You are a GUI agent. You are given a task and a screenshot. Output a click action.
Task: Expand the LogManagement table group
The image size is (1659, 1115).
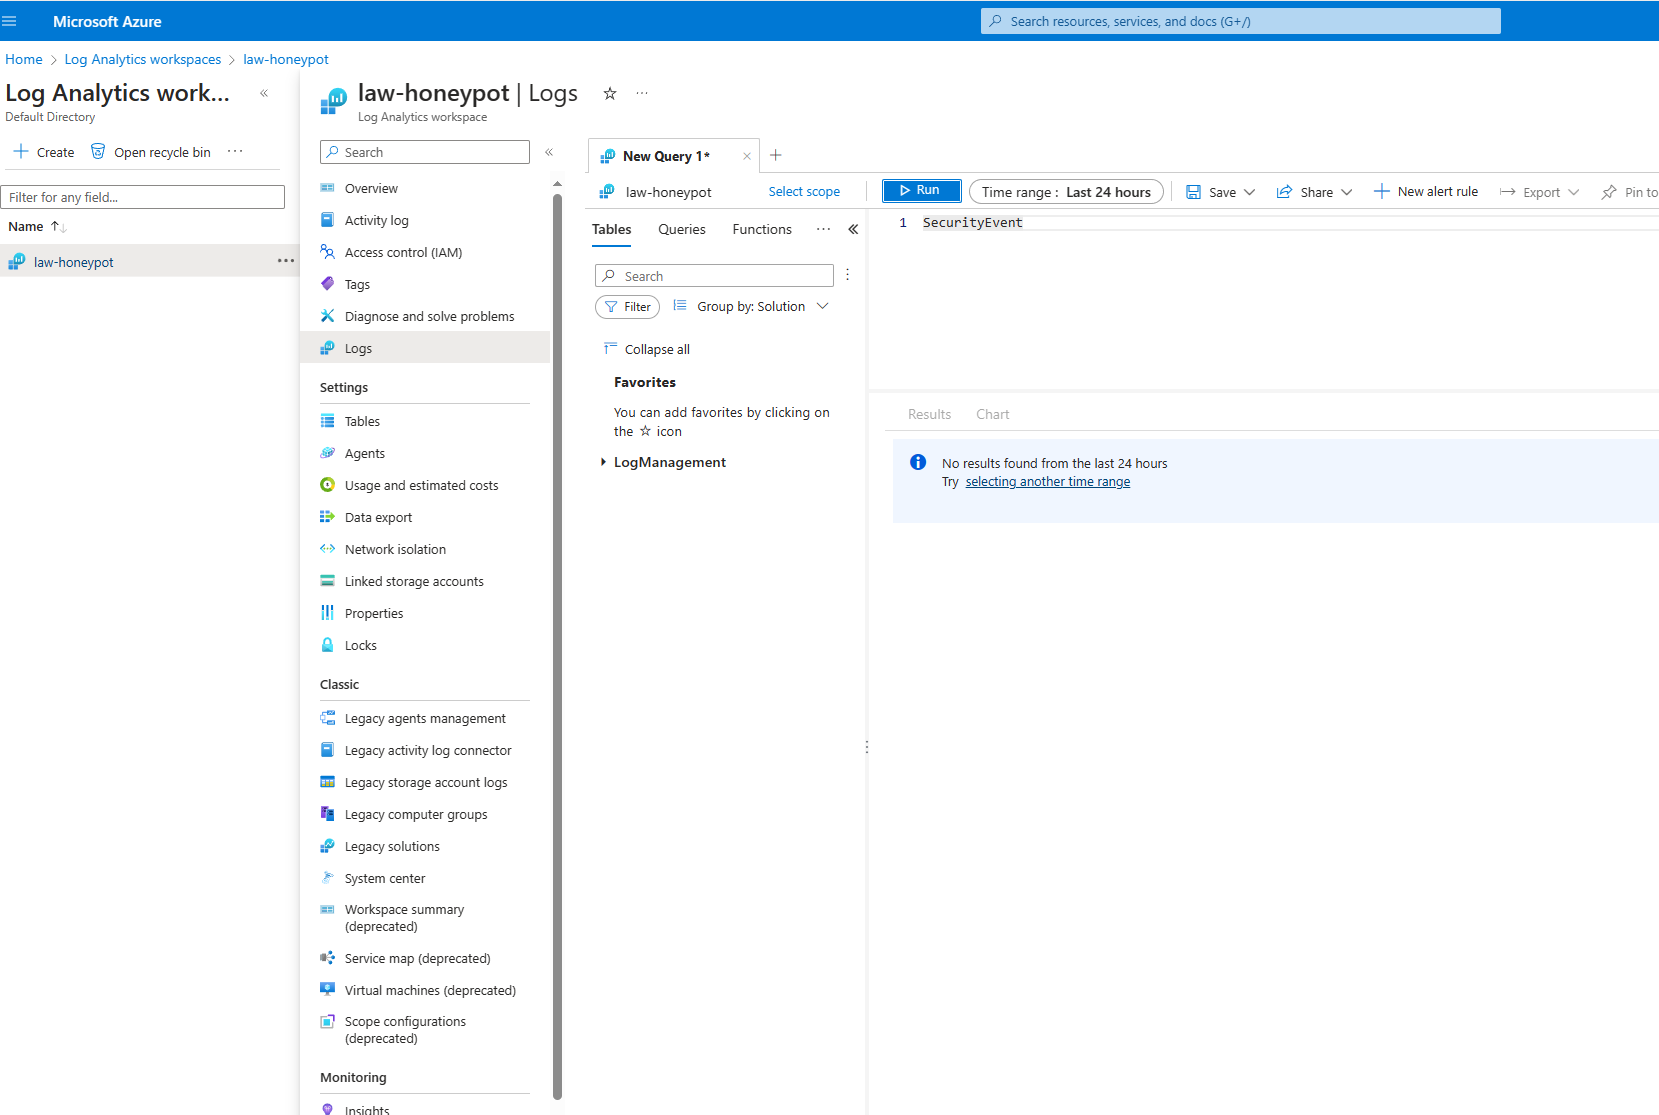603,462
